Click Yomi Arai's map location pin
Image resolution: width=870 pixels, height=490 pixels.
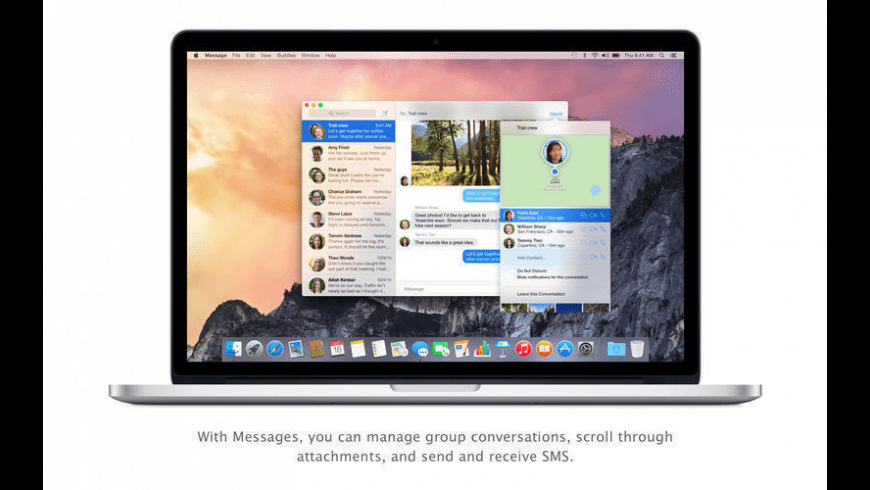coord(555,153)
